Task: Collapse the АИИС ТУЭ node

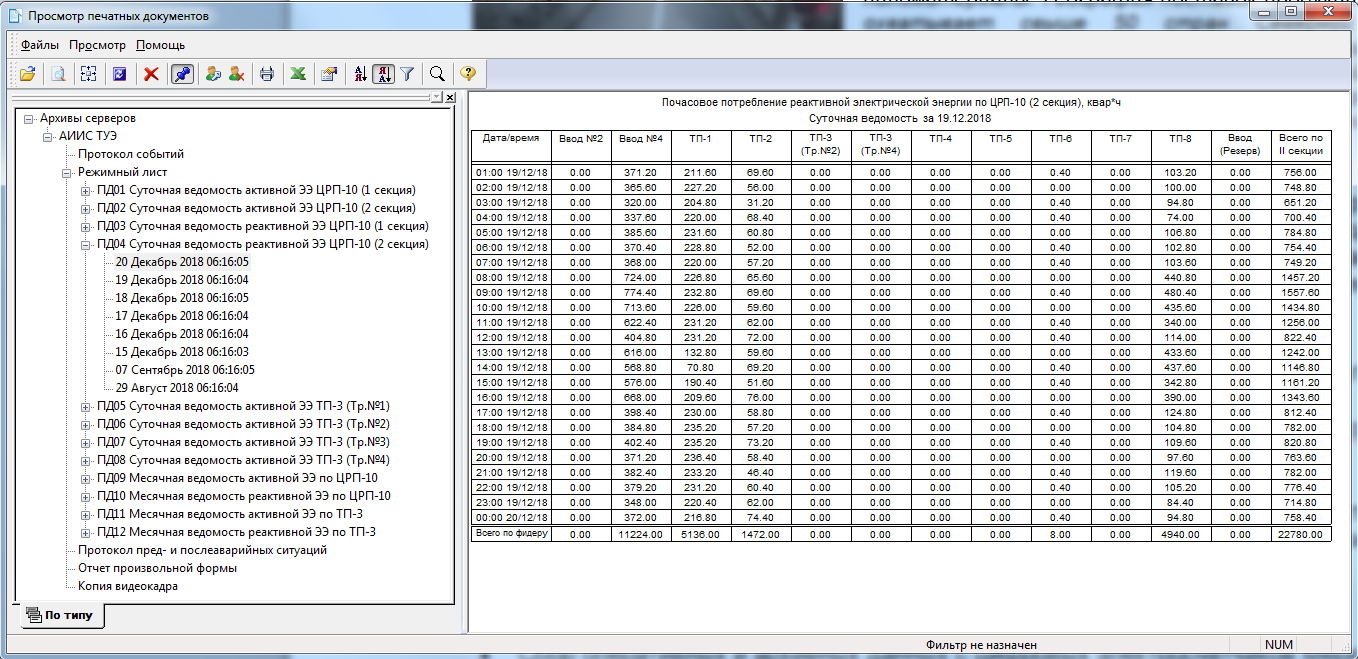Action: click(47, 136)
